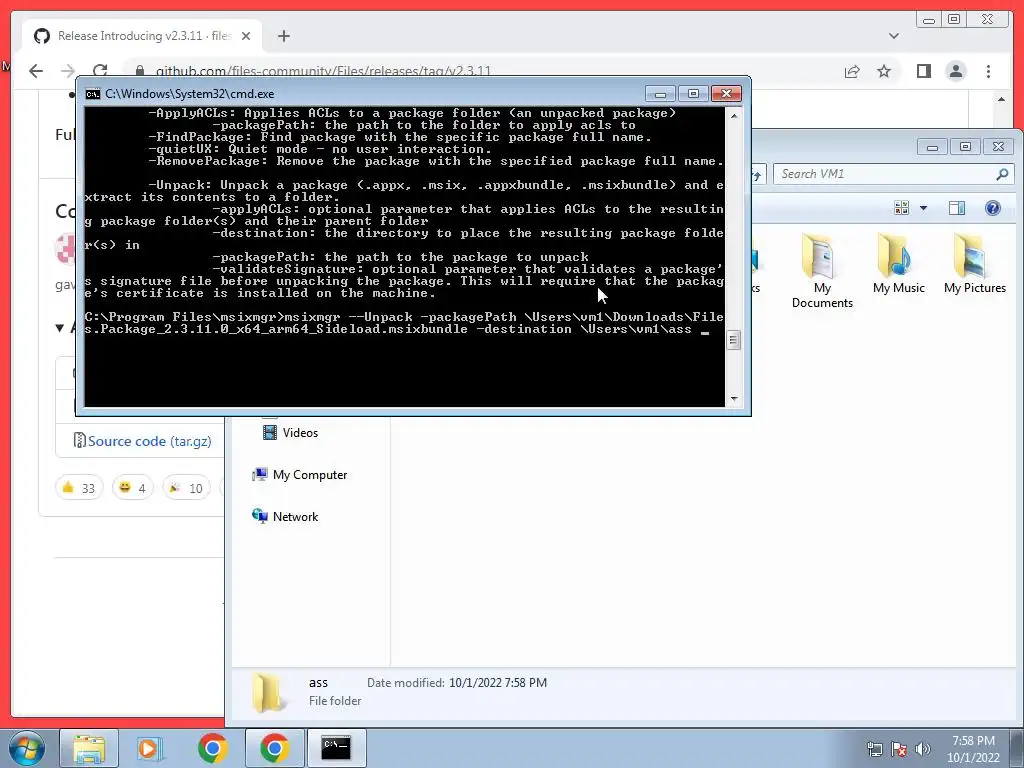Click Date modified 10/1/2022 7:58 PM value

(x=498, y=682)
